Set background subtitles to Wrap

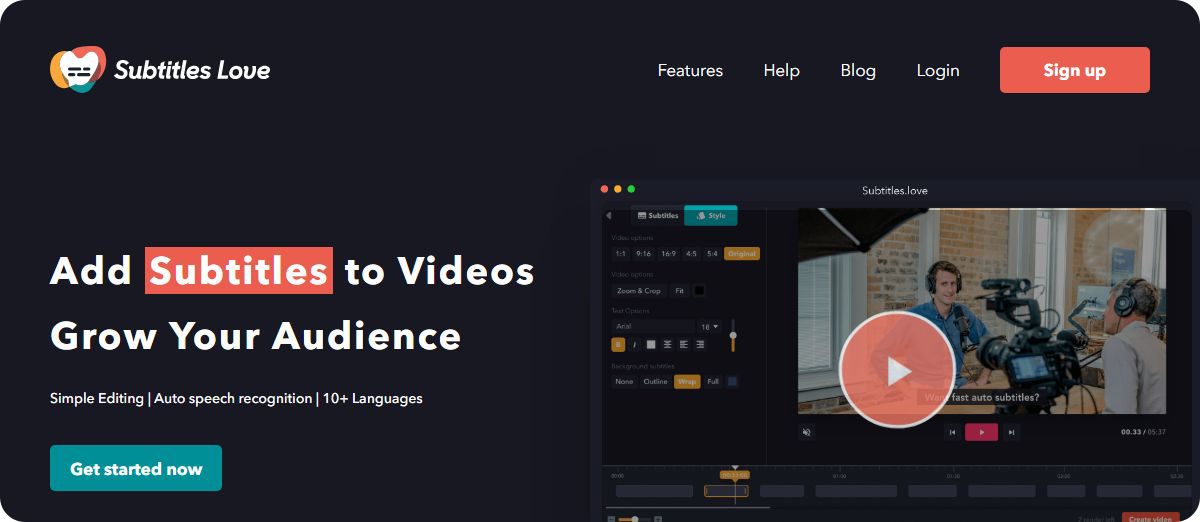(687, 381)
